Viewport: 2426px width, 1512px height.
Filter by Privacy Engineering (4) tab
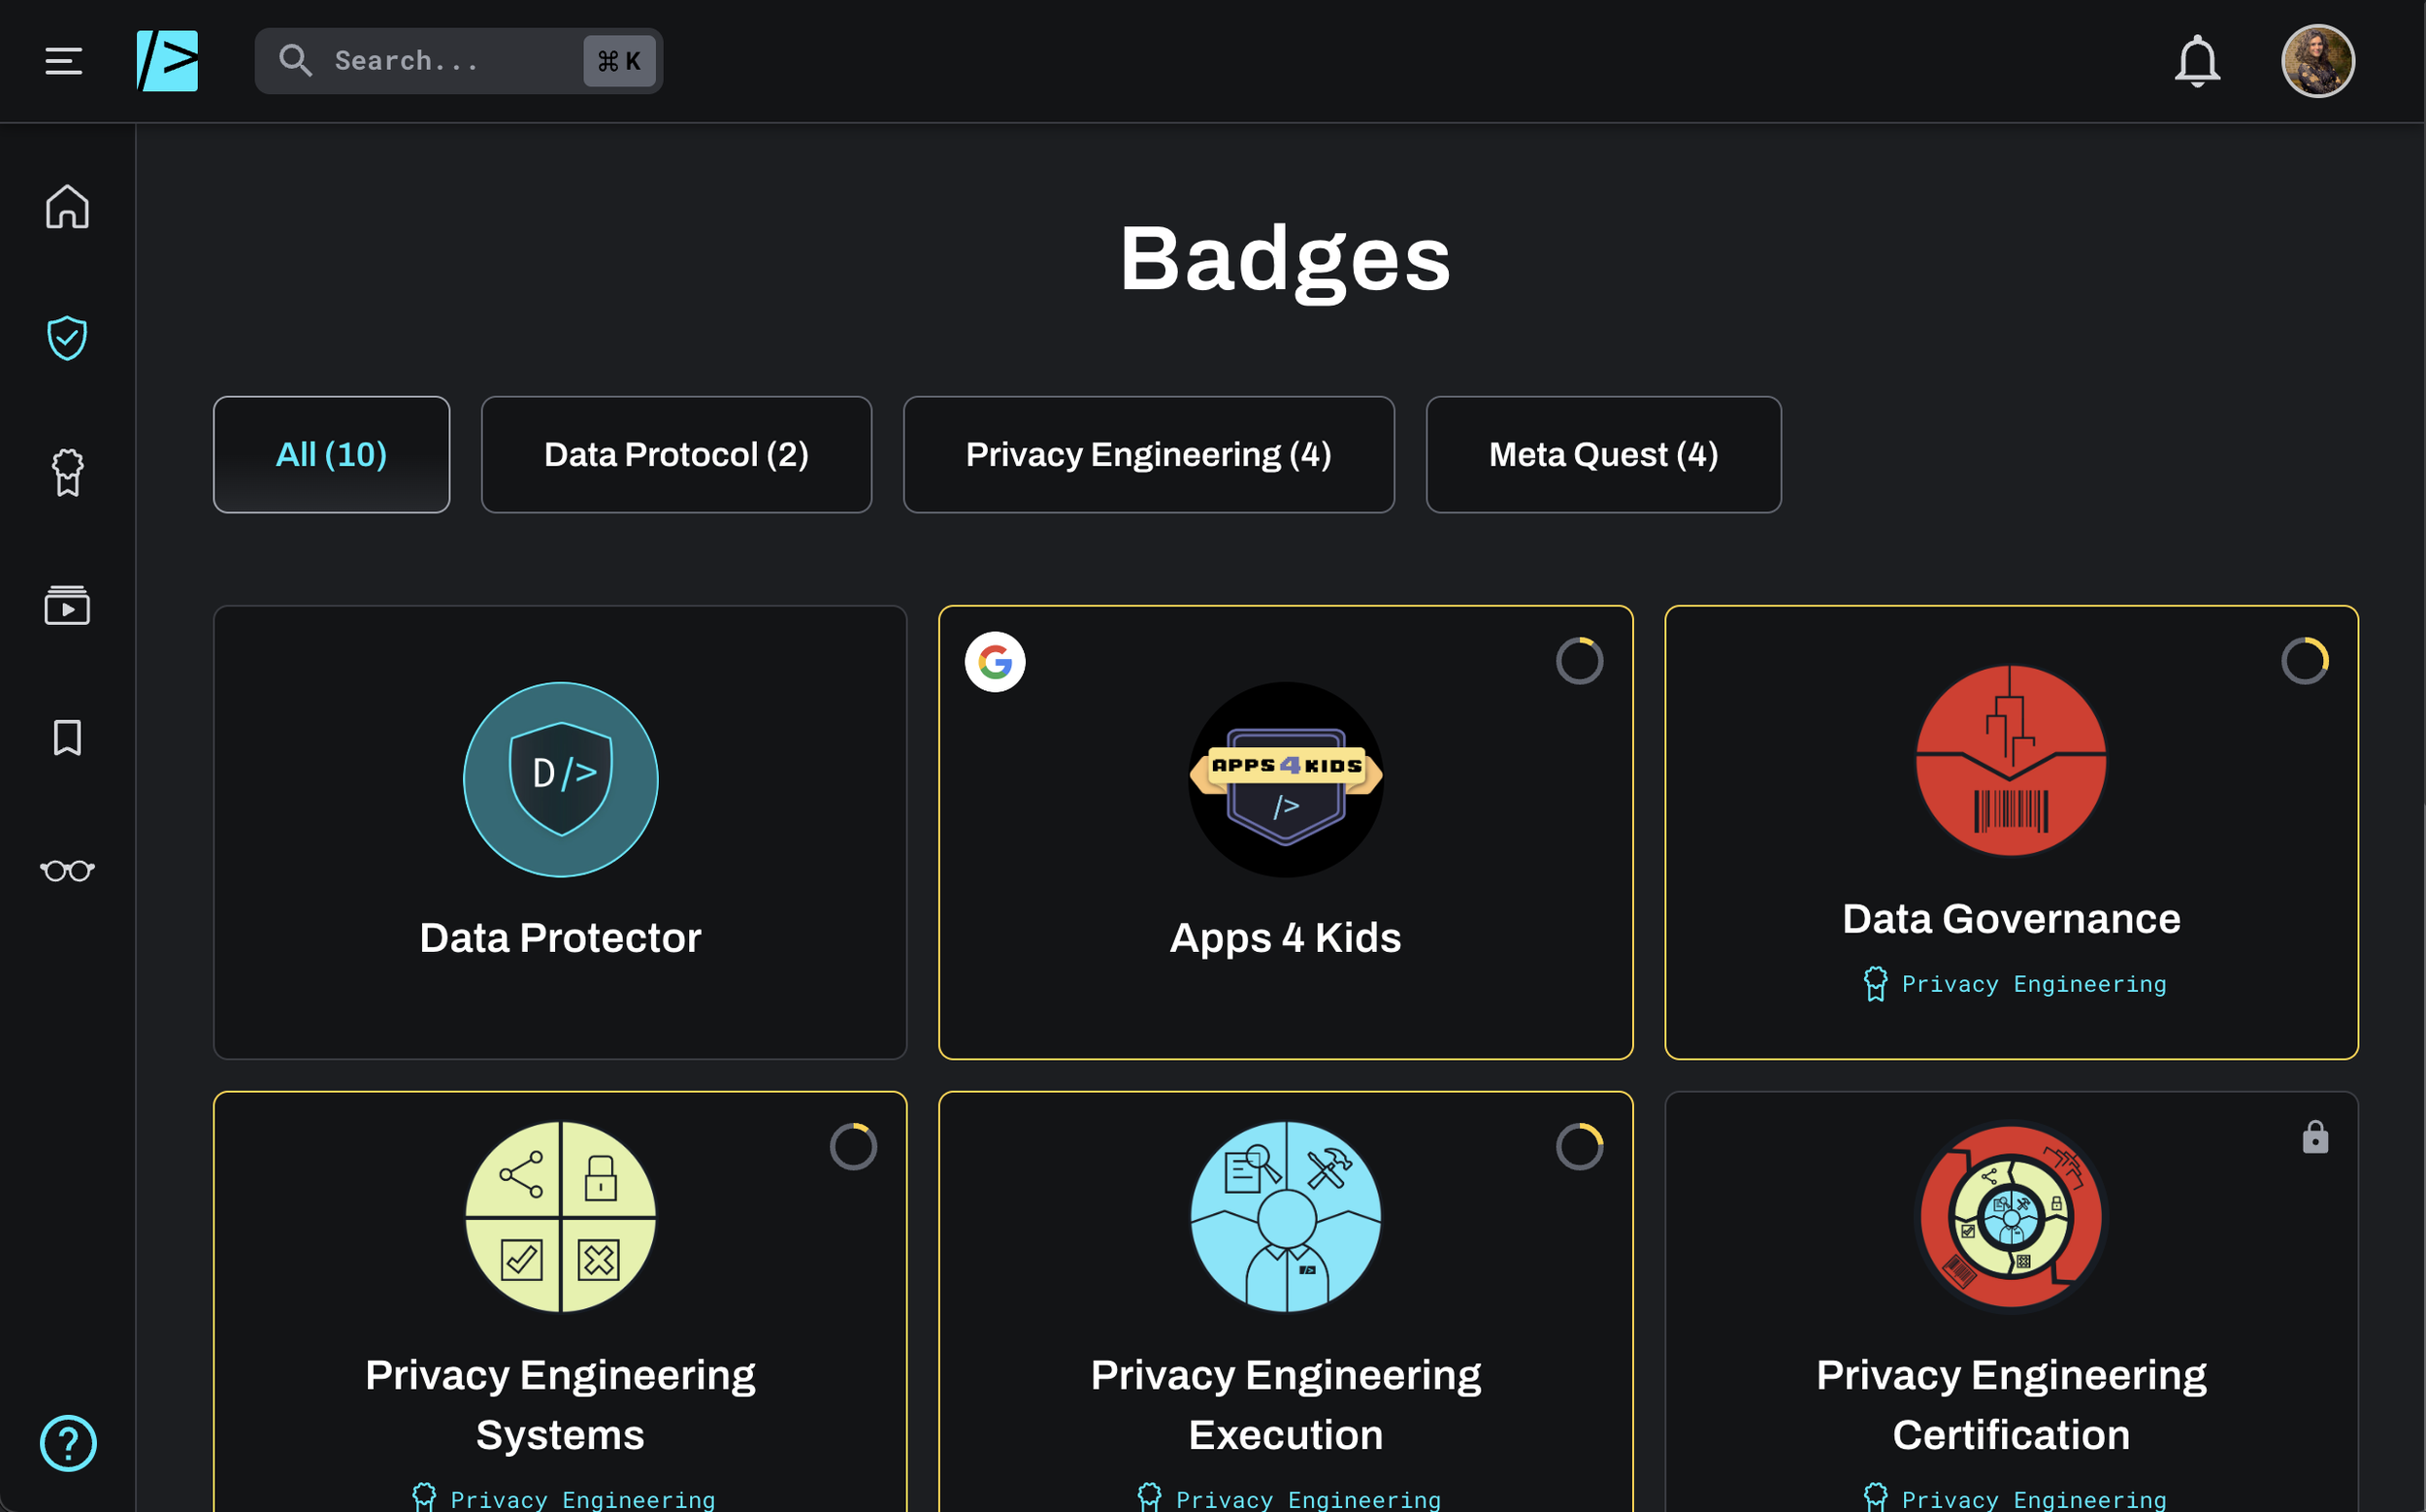1148,455
